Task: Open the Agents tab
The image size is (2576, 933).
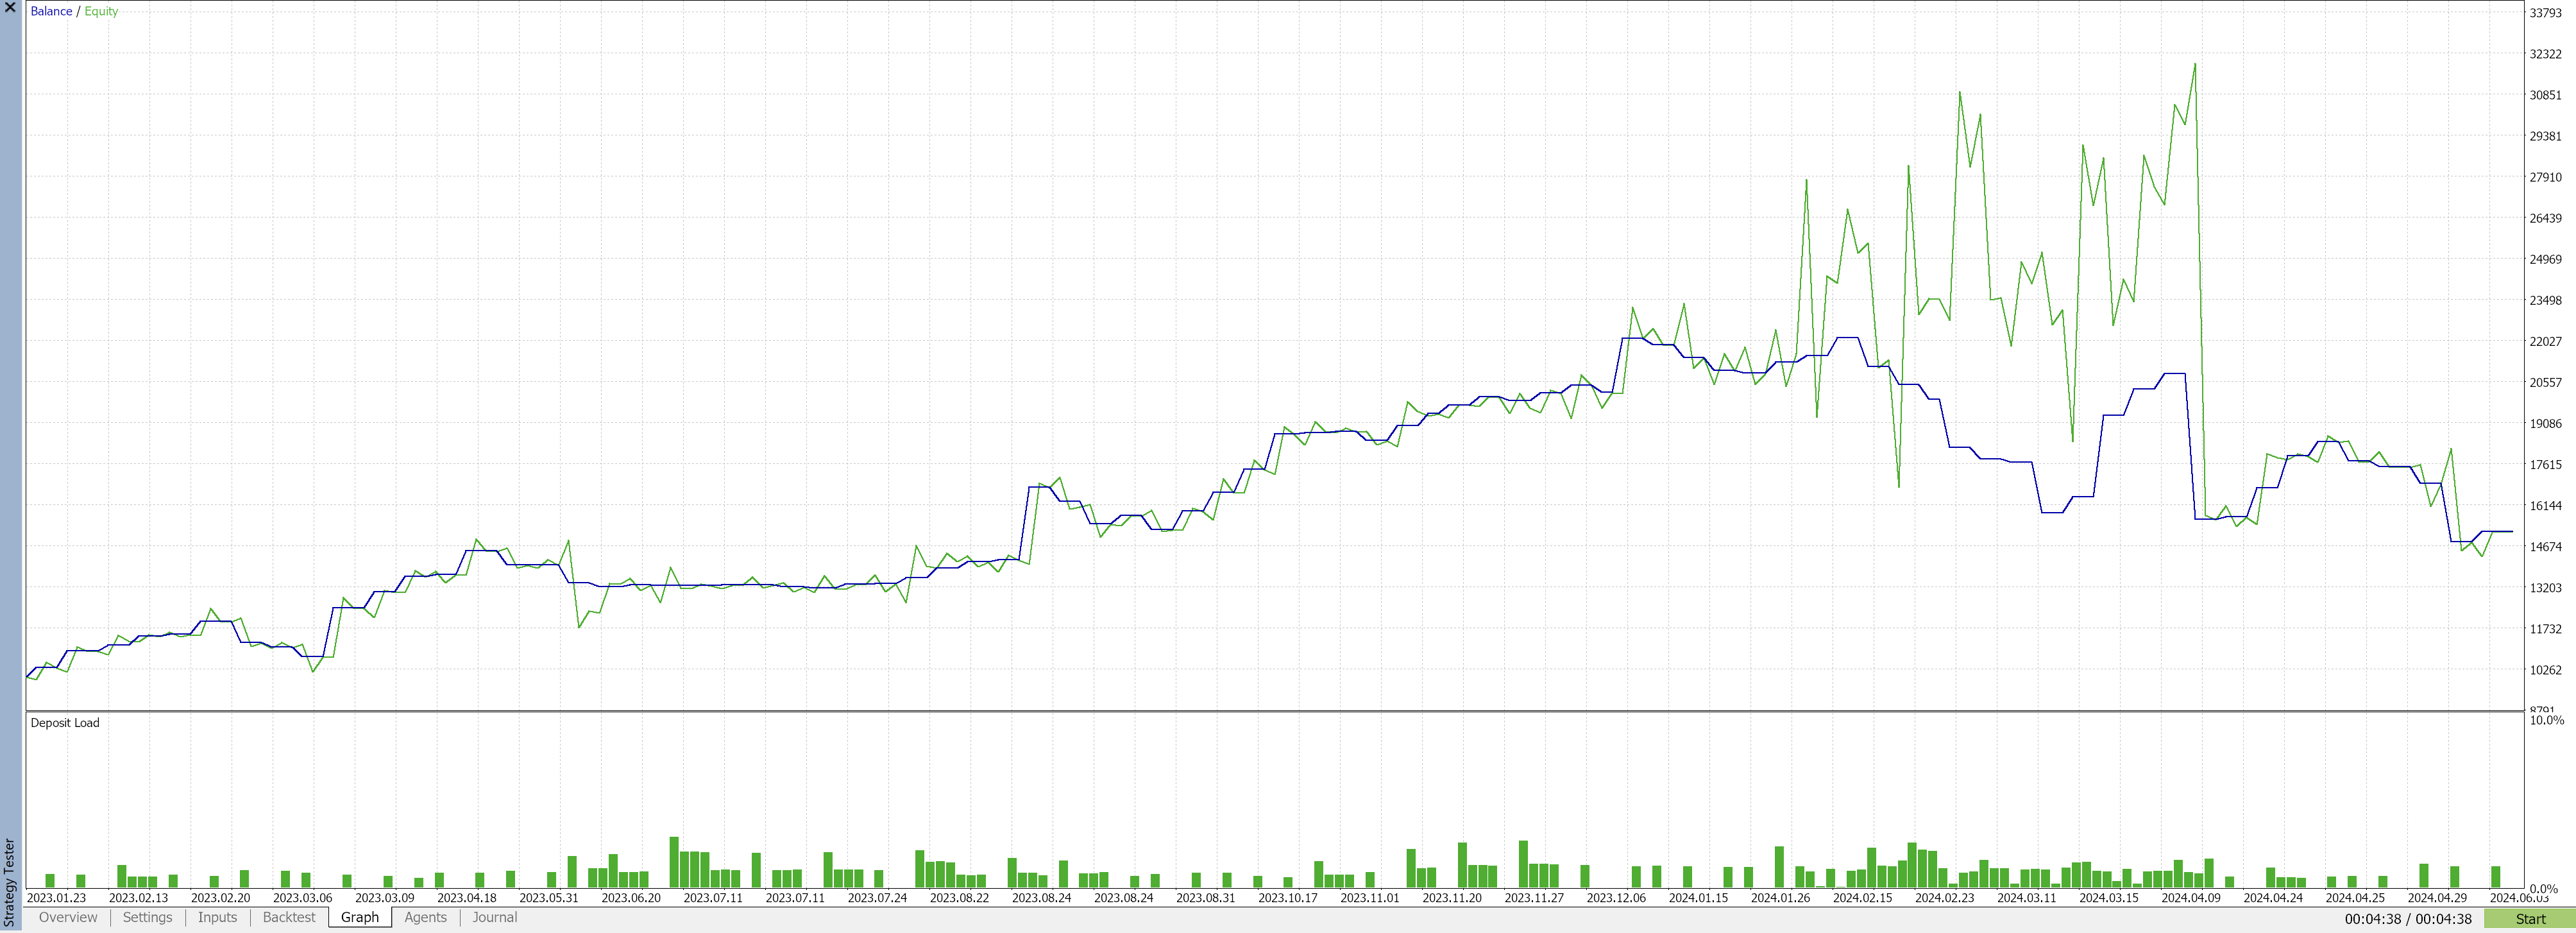Action: (x=425, y=917)
